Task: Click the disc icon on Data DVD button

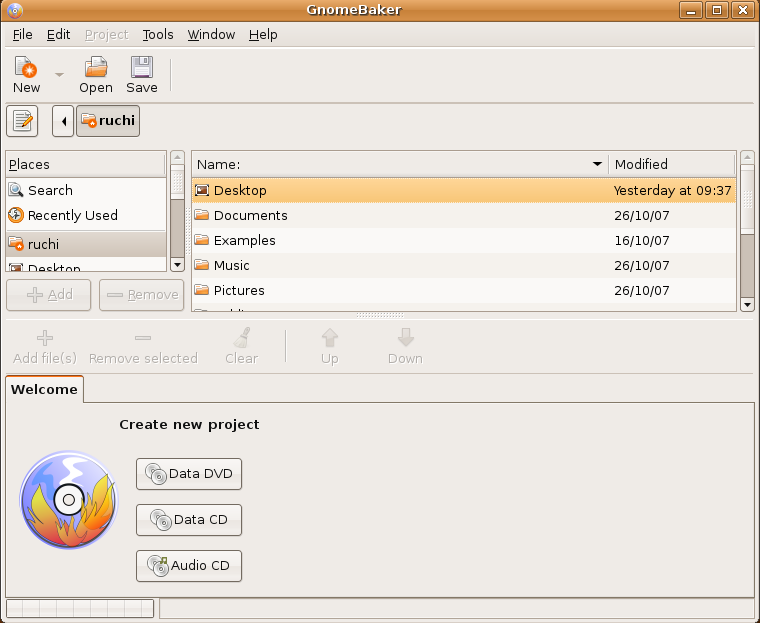Action: 156,474
